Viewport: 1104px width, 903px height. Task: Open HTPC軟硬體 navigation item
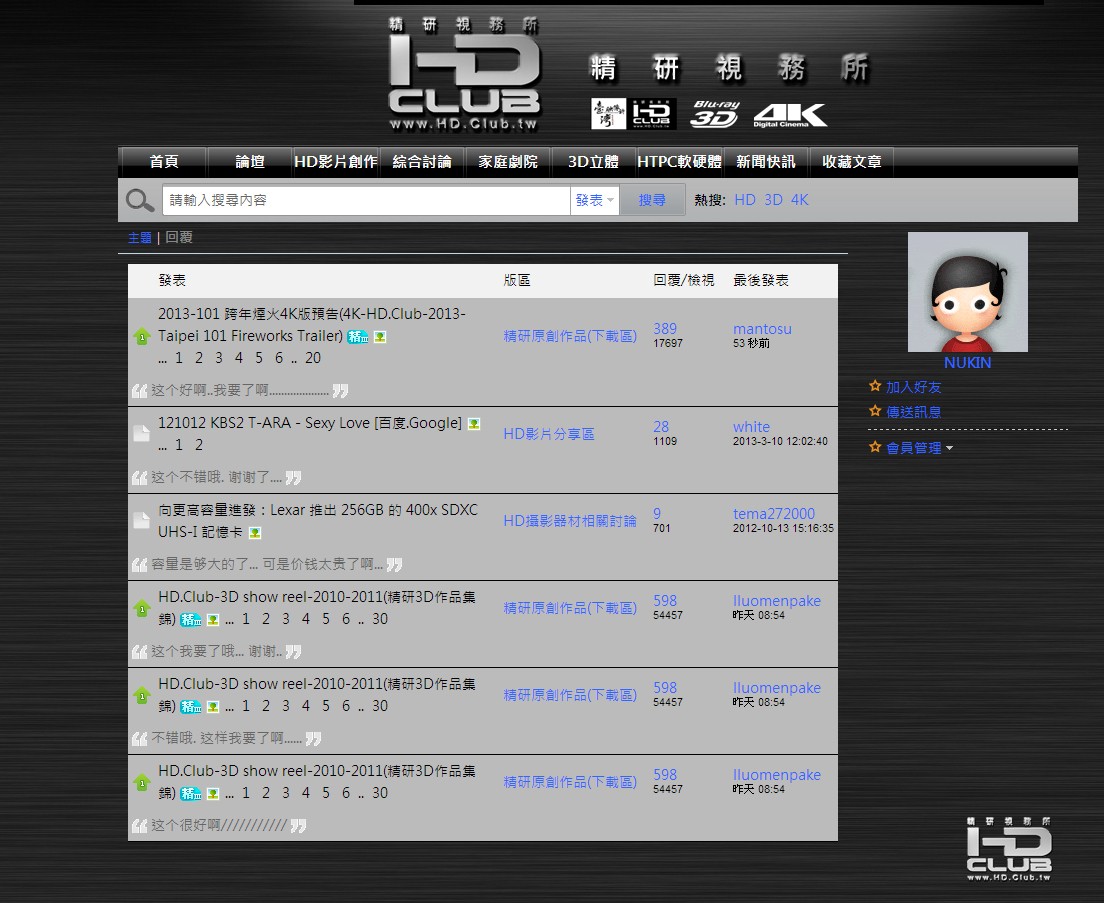coord(679,162)
